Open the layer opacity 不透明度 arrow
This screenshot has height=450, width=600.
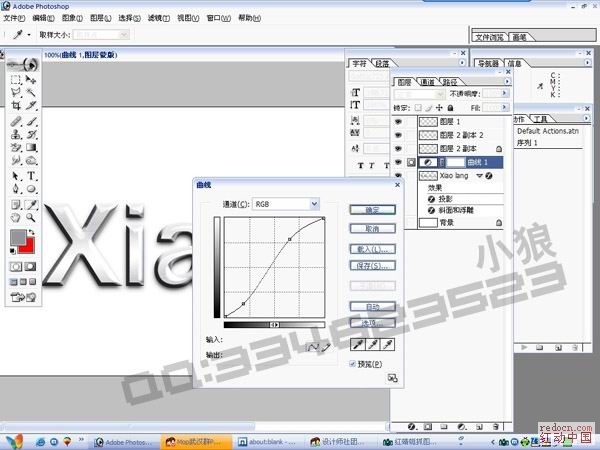[506, 94]
